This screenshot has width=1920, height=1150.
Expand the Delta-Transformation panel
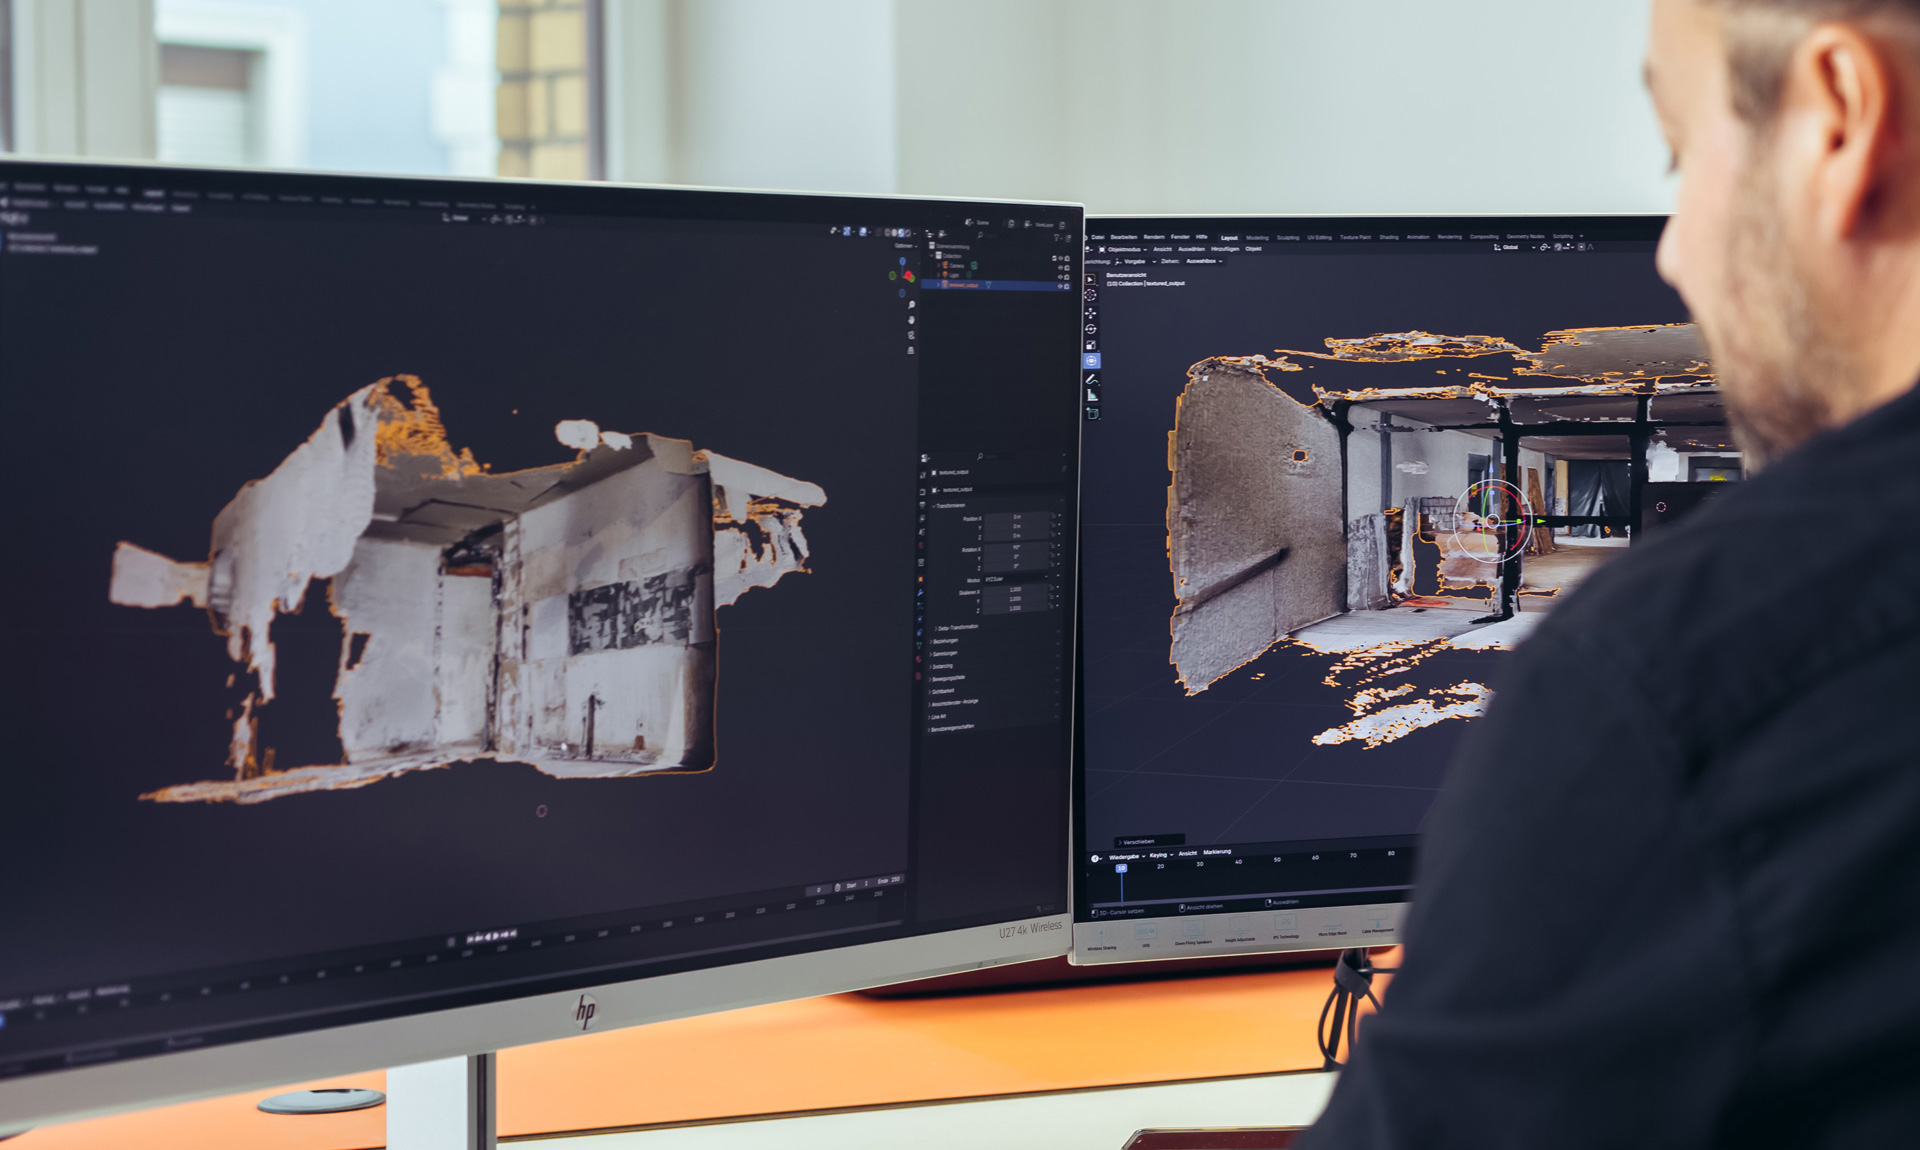(x=956, y=628)
